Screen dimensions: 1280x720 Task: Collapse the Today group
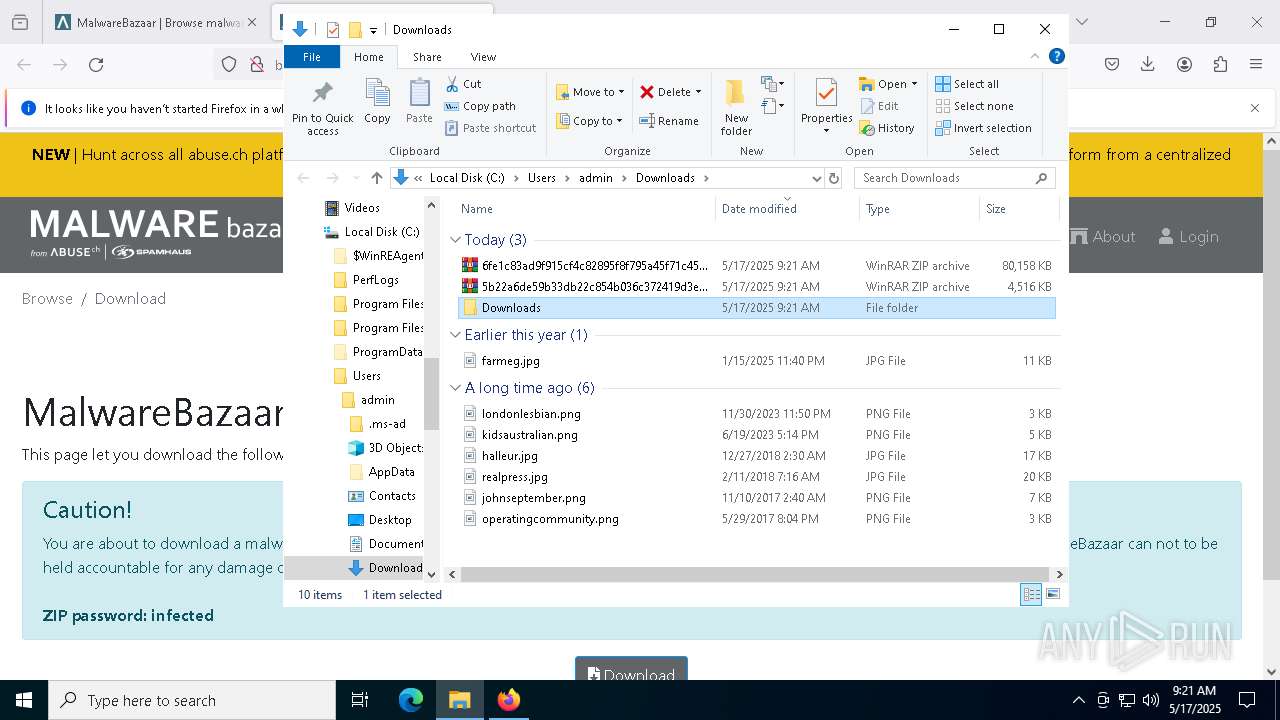(456, 240)
